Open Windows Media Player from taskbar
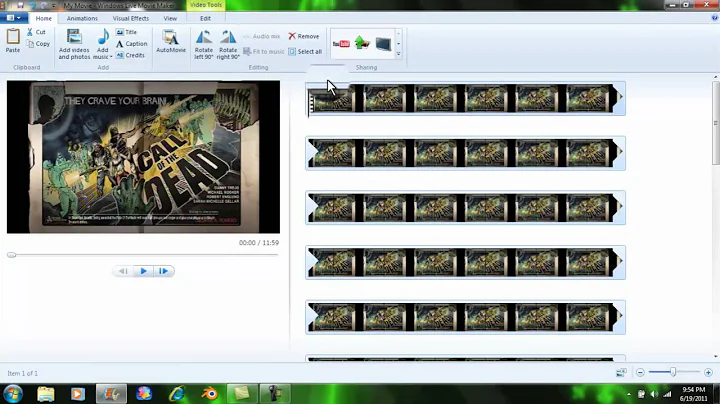The width and height of the screenshot is (720, 404). (x=78, y=394)
